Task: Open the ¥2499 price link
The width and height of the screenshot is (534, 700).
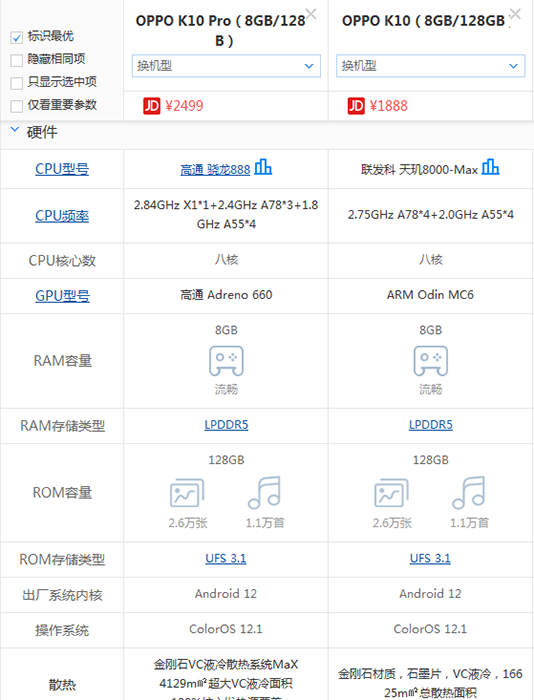Action: 184,106
